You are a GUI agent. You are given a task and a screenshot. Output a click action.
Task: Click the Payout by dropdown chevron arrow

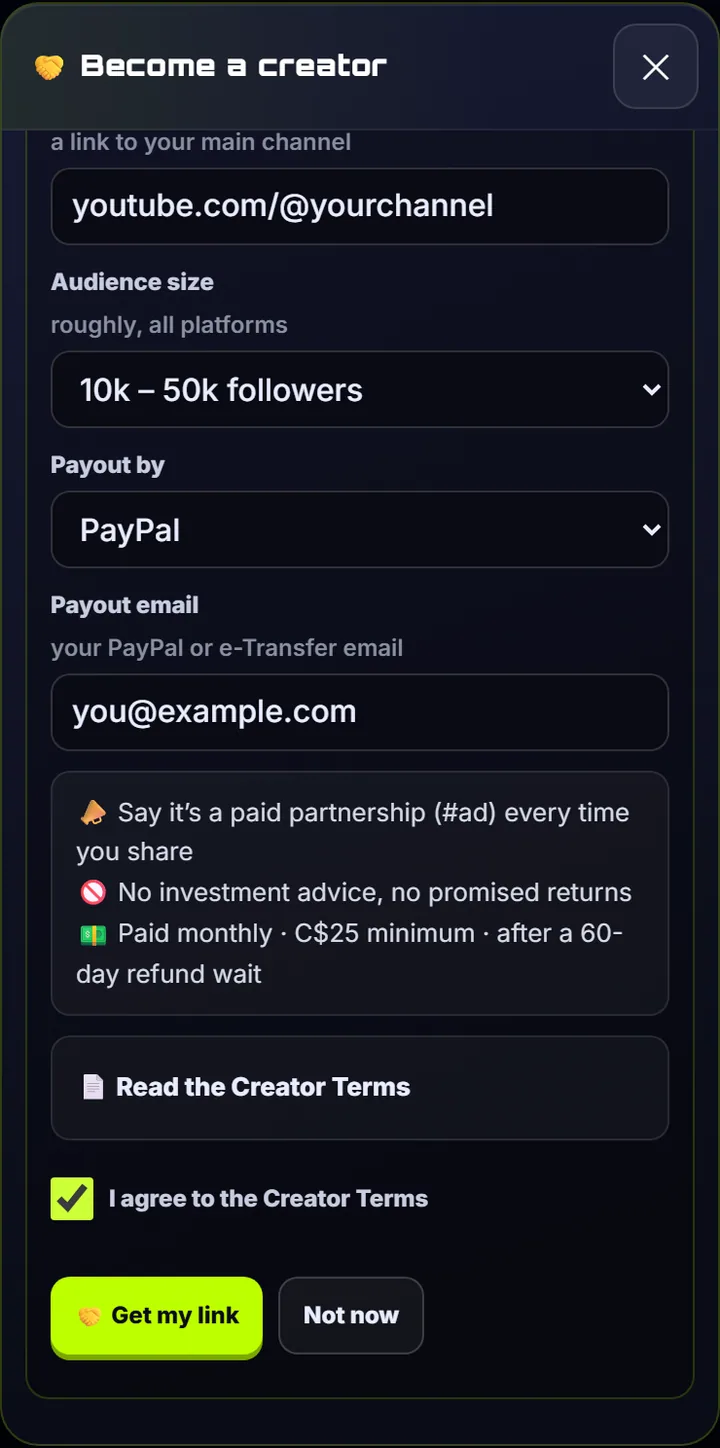point(651,529)
